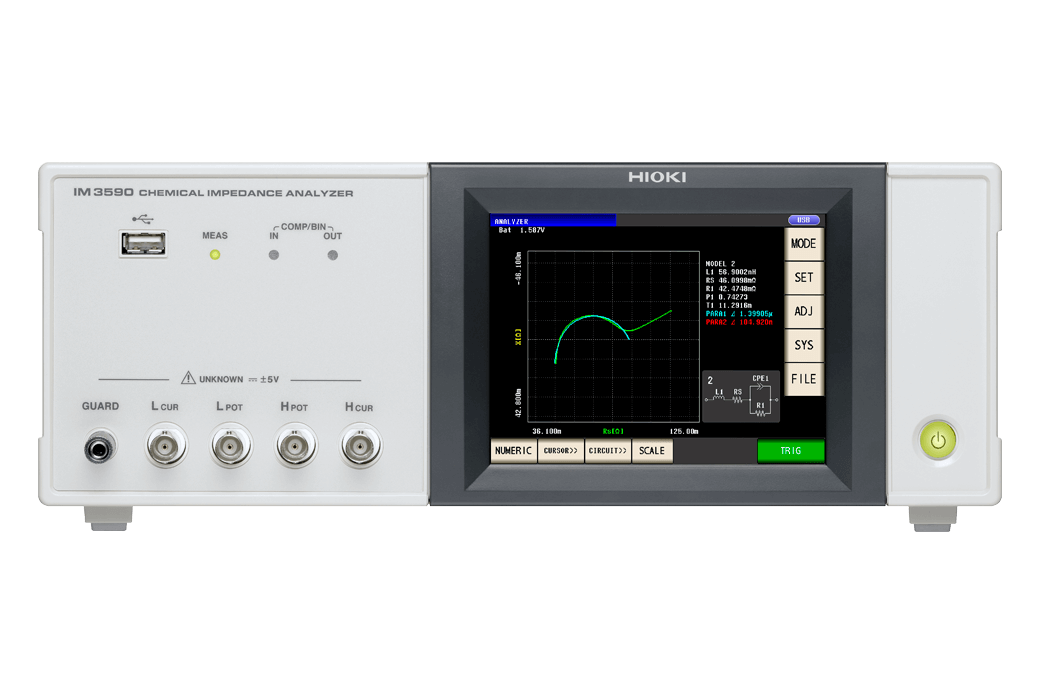Click the 'MODEL 2' text line
Screen dimensions: 1040x694
(x=720, y=263)
